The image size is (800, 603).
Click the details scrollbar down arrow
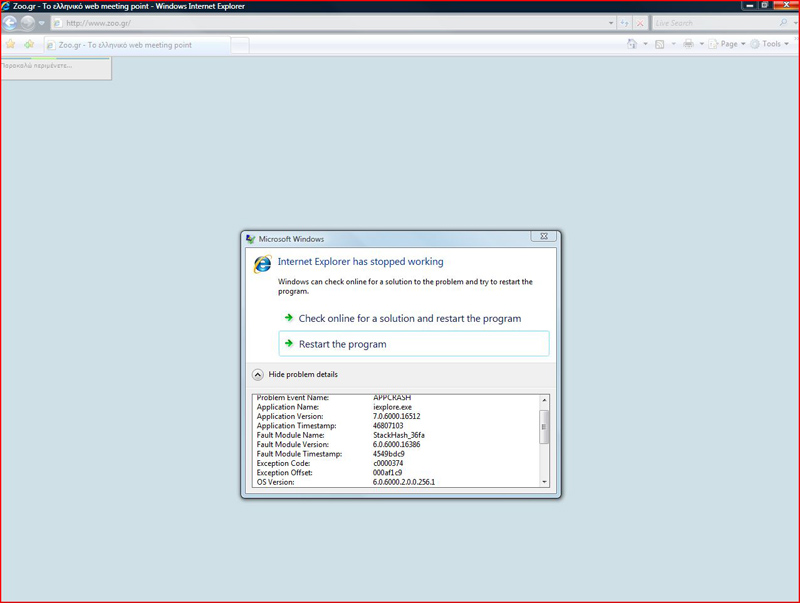click(x=544, y=482)
